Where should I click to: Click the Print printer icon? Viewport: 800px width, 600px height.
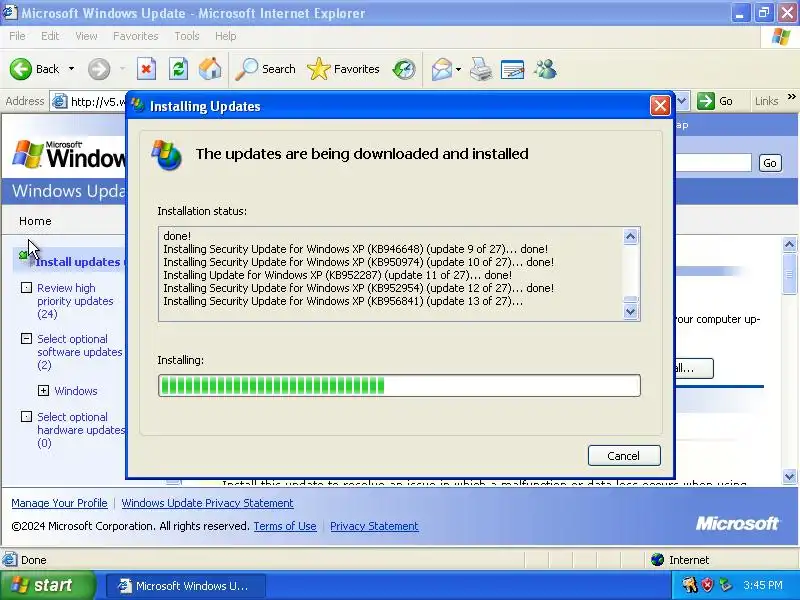coord(481,69)
